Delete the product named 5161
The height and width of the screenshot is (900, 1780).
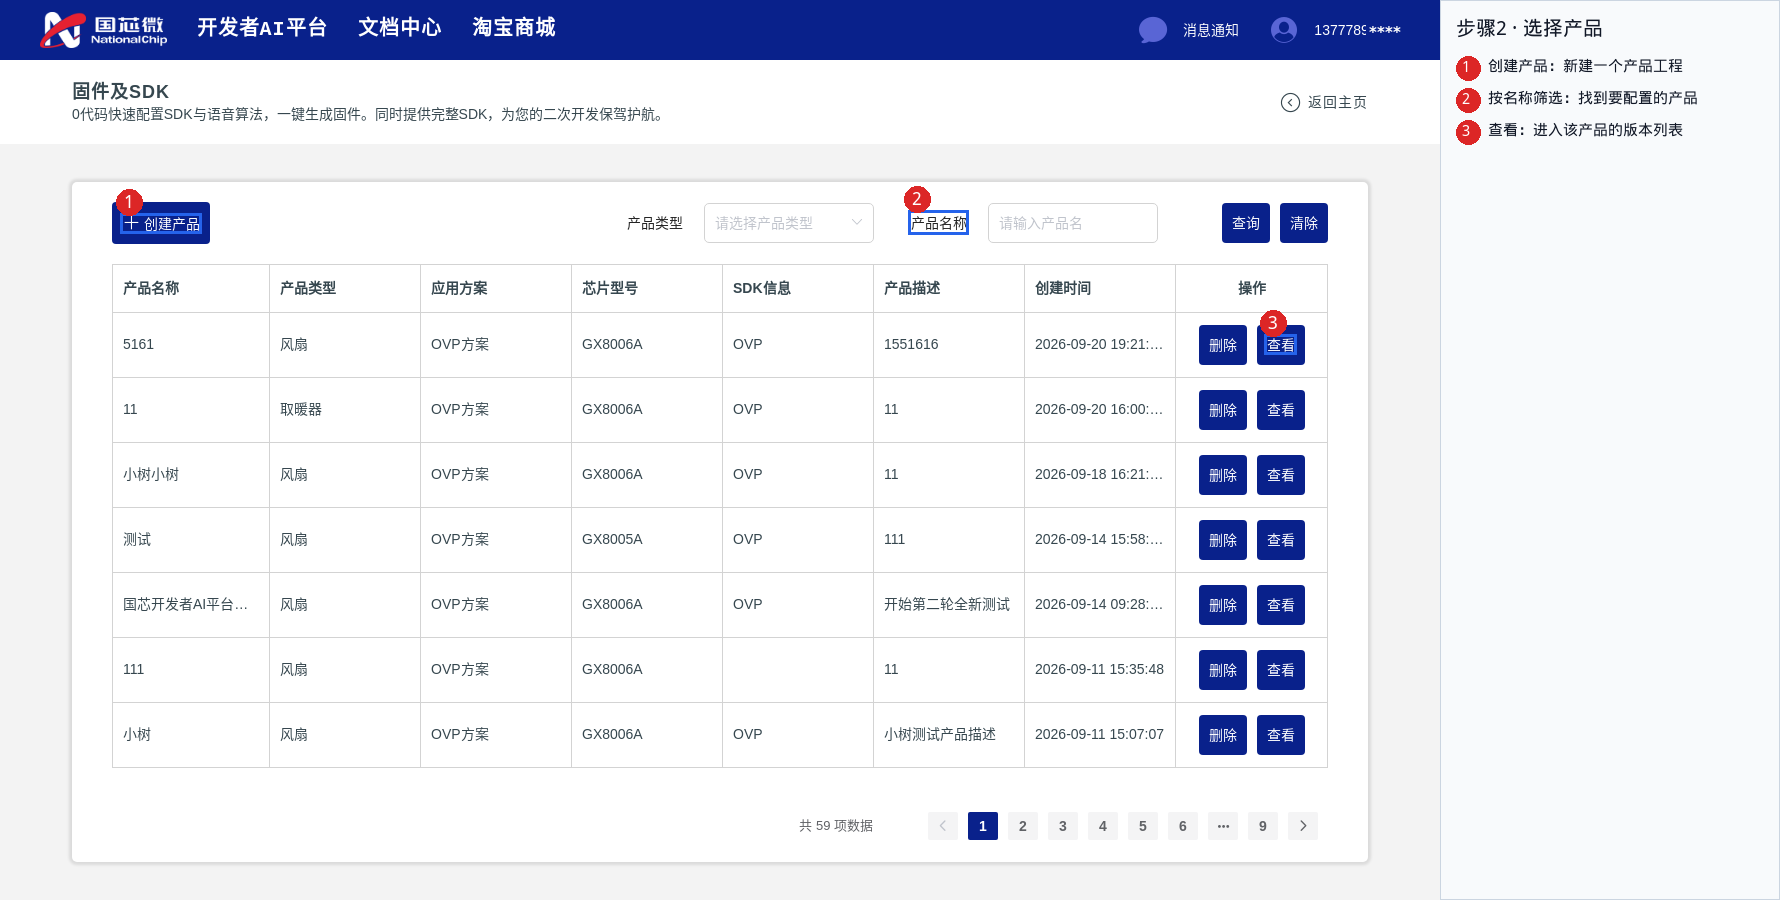(1223, 345)
